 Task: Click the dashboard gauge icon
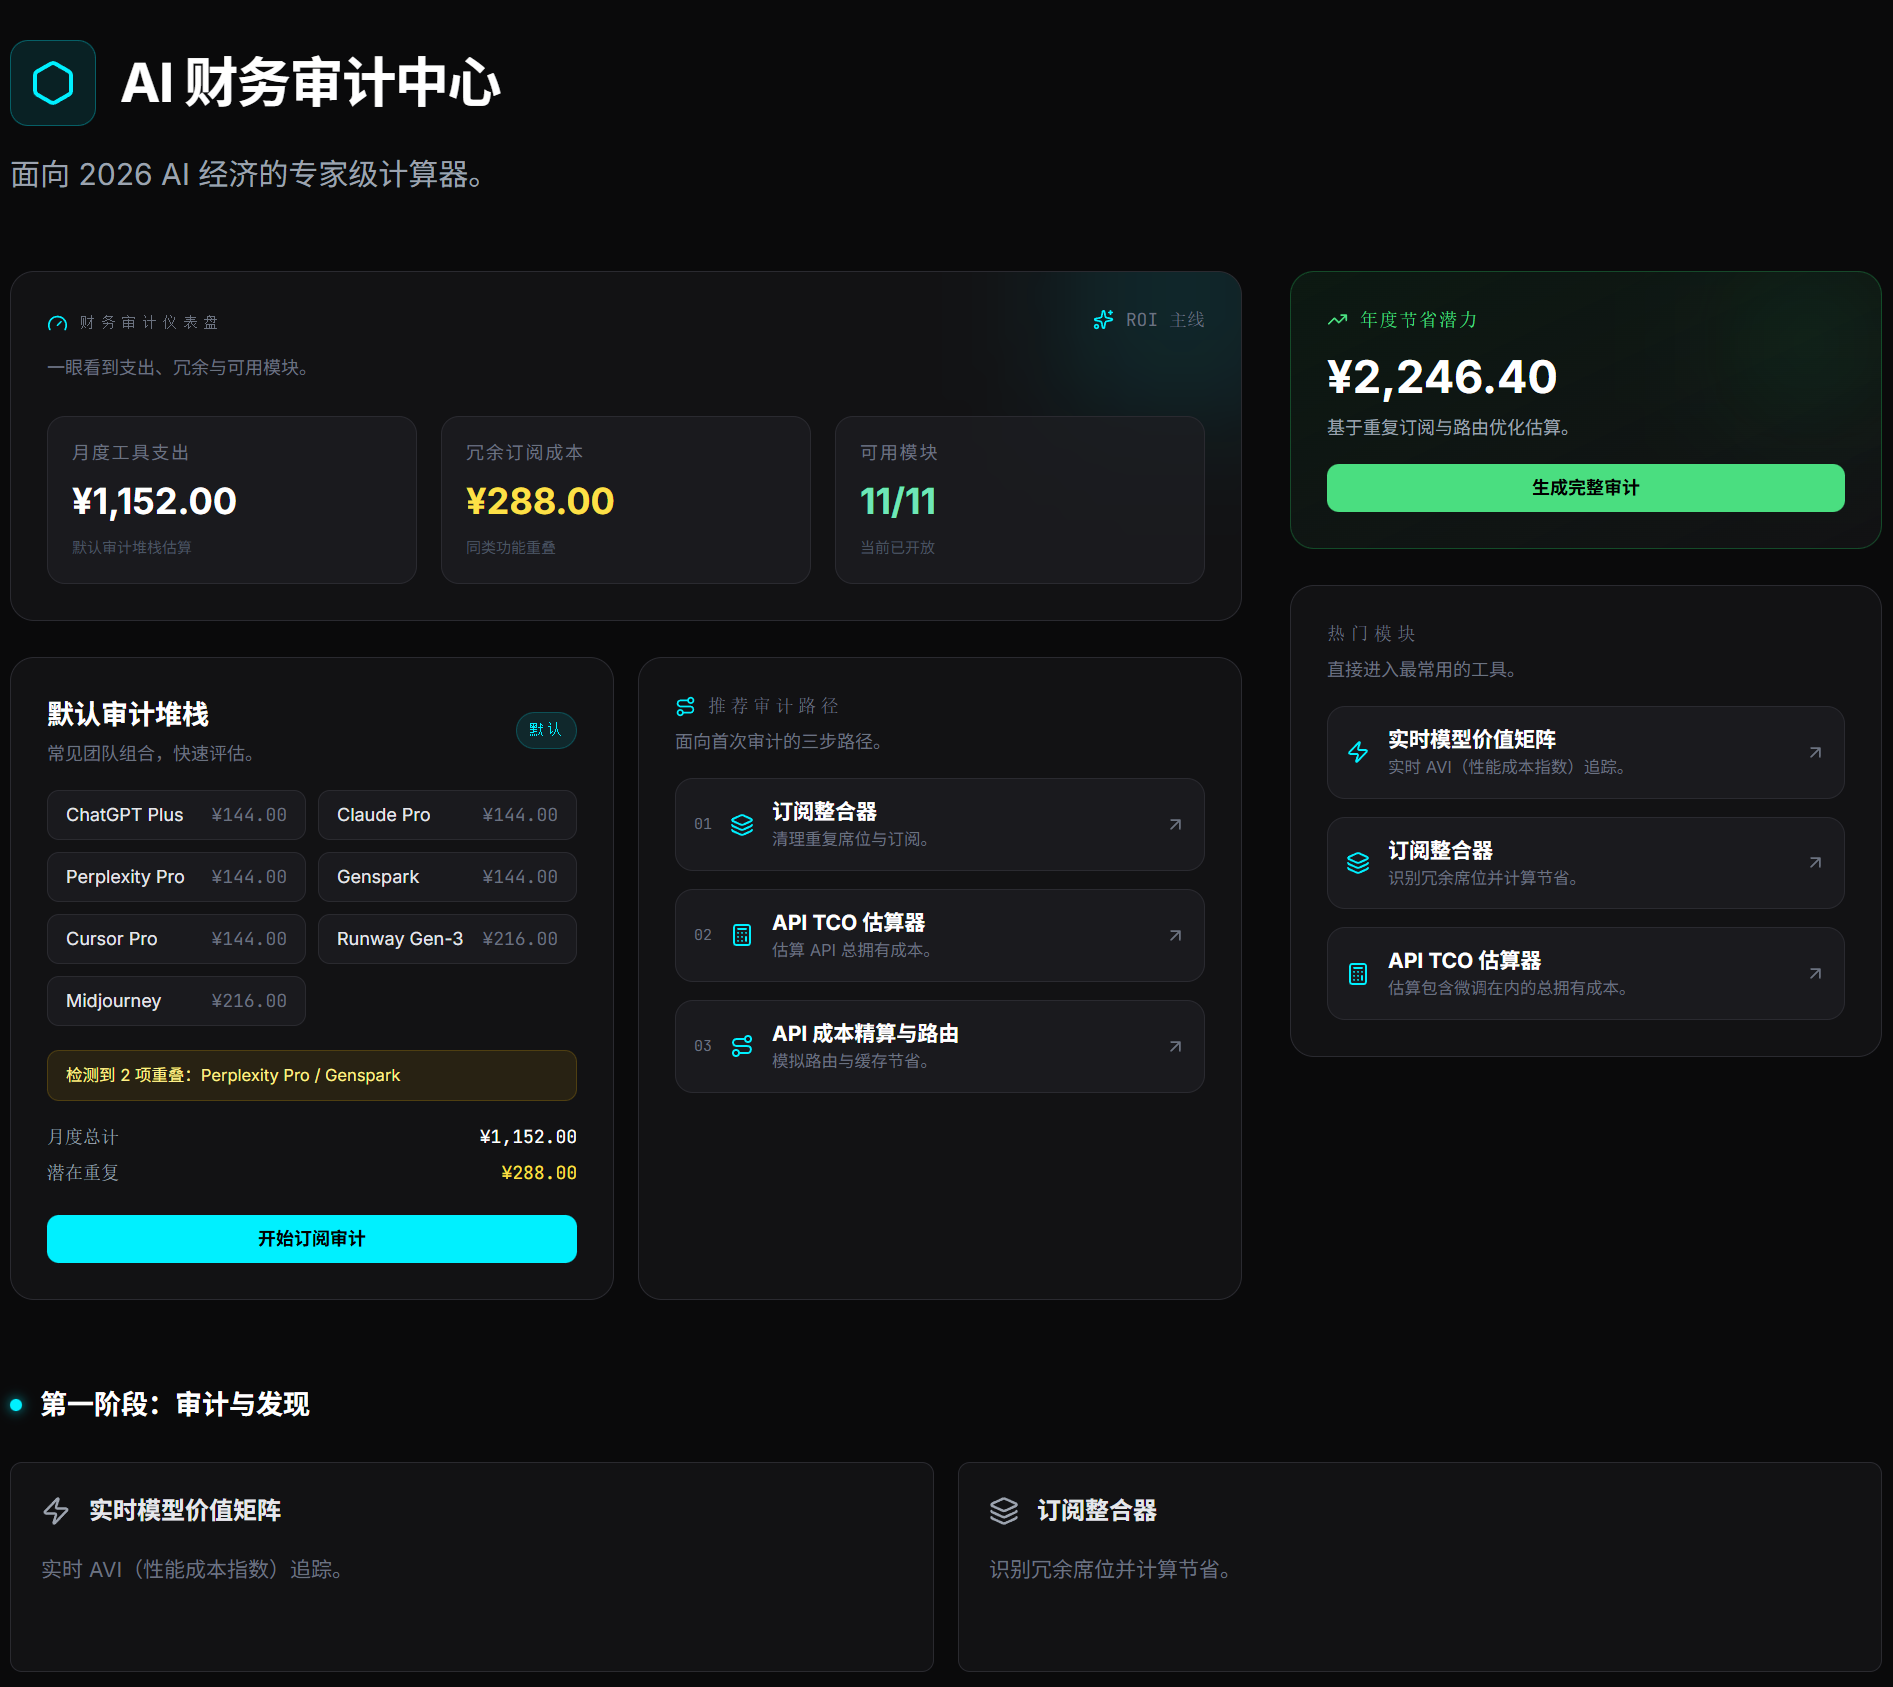(57, 323)
